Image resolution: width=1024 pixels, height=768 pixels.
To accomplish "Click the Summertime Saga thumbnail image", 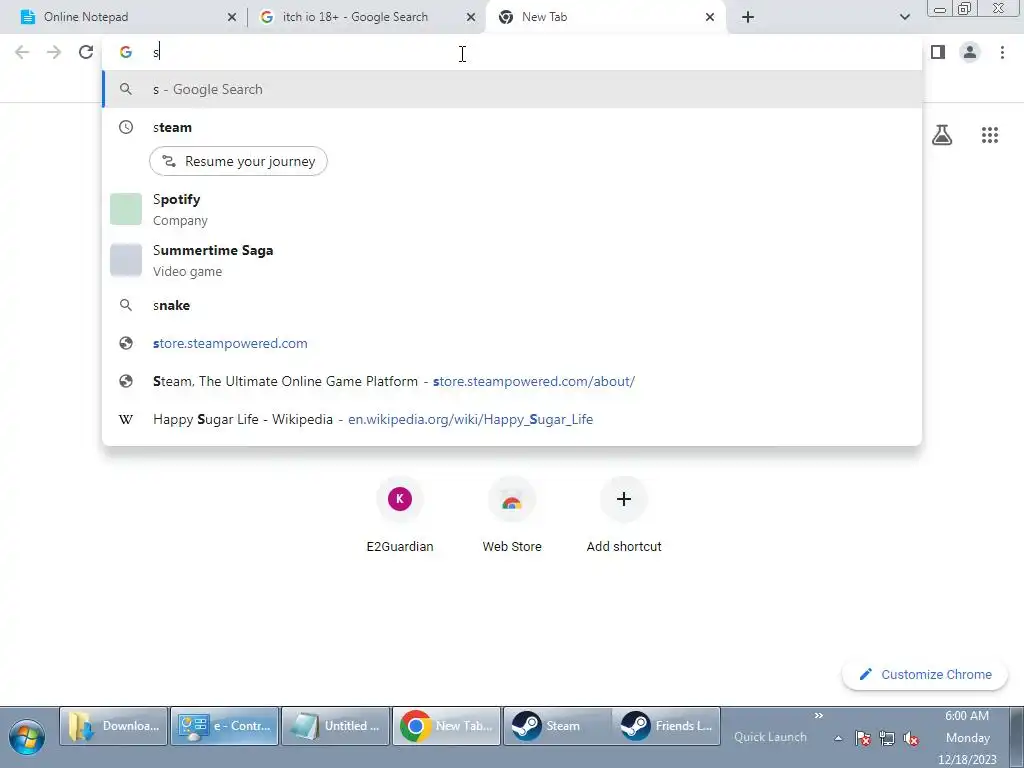I will coord(126,260).
